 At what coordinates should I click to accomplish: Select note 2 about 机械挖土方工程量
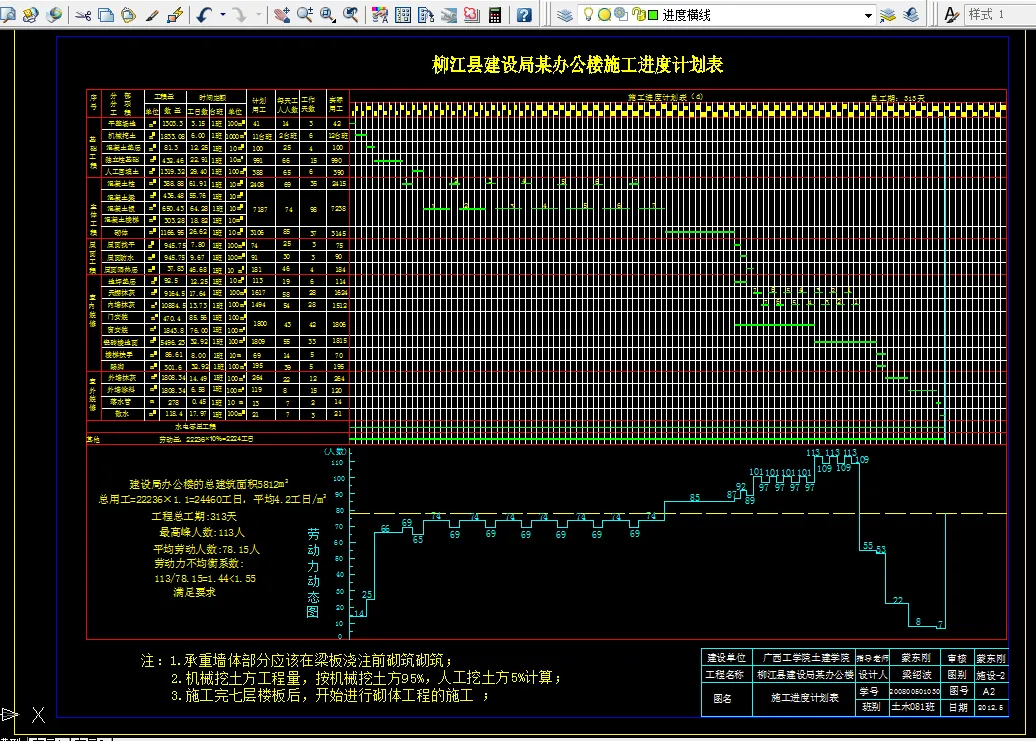366,678
